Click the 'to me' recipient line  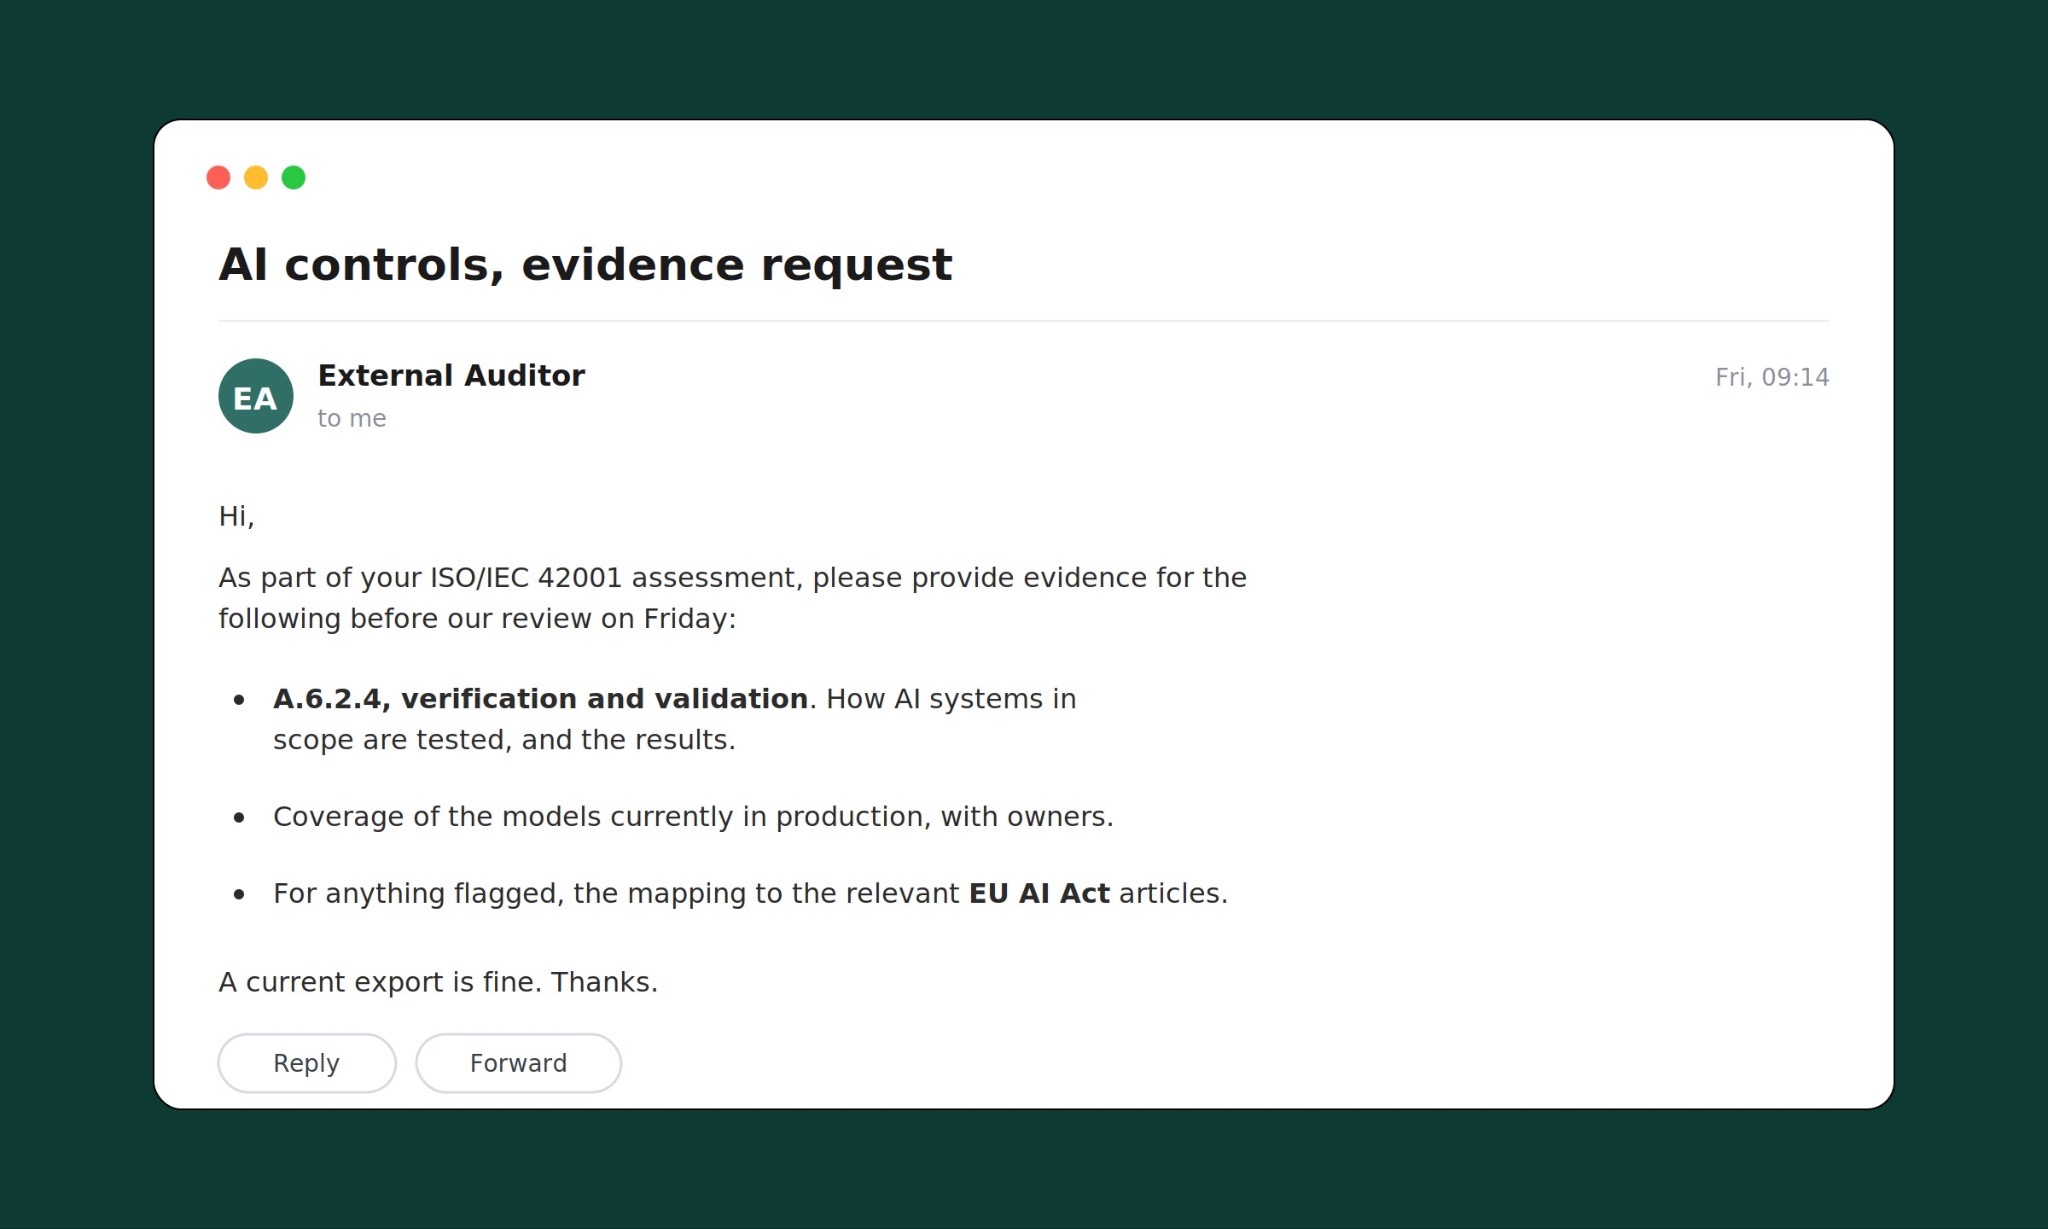[x=352, y=419]
